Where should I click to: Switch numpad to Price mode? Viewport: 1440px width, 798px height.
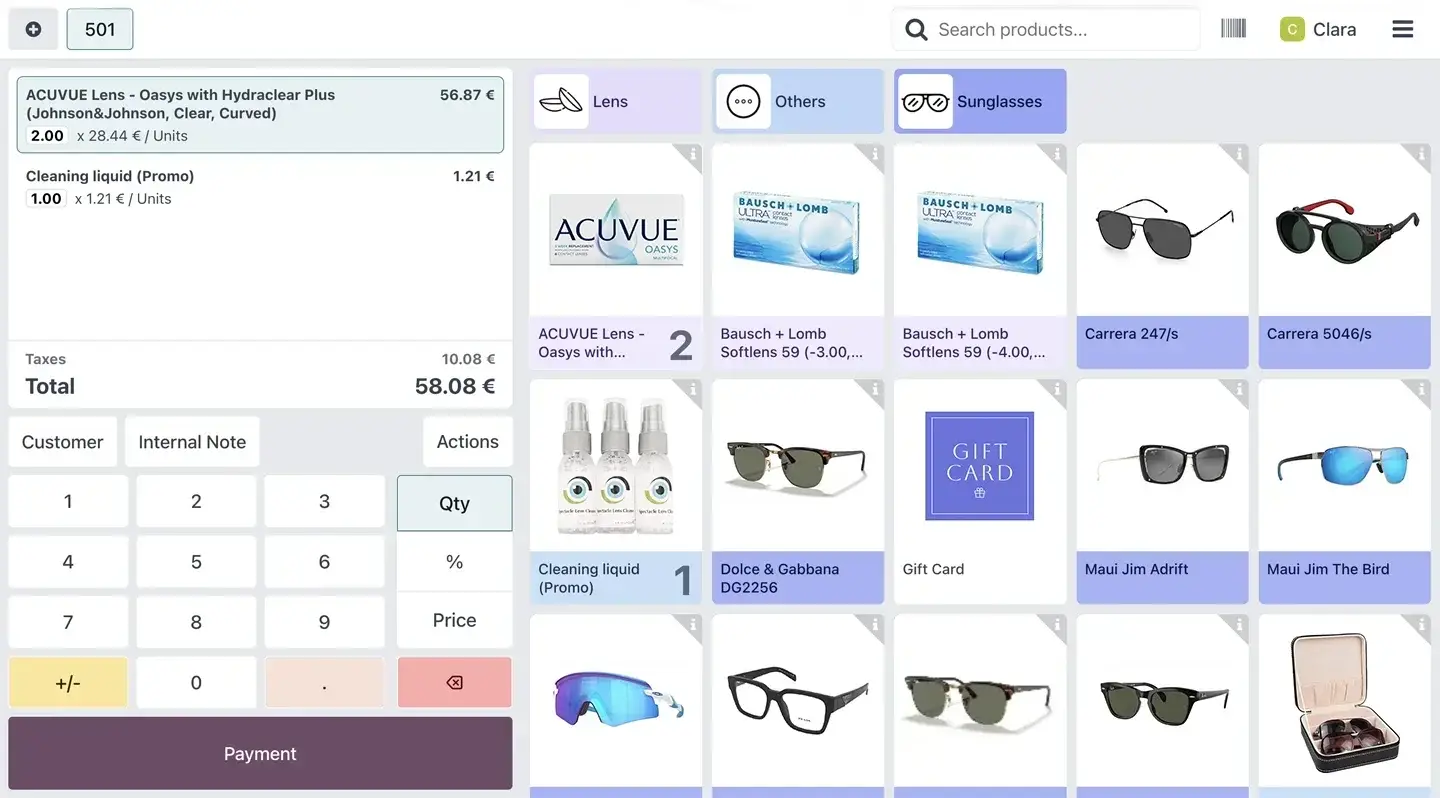[x=454, y=620]
